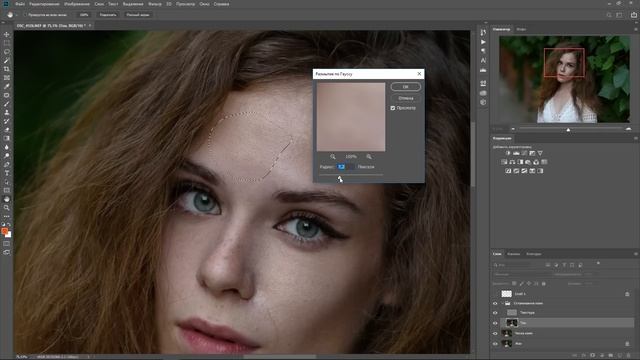
Task: Create a new layer in Layers panel
Action: click(x=619, y=355)
